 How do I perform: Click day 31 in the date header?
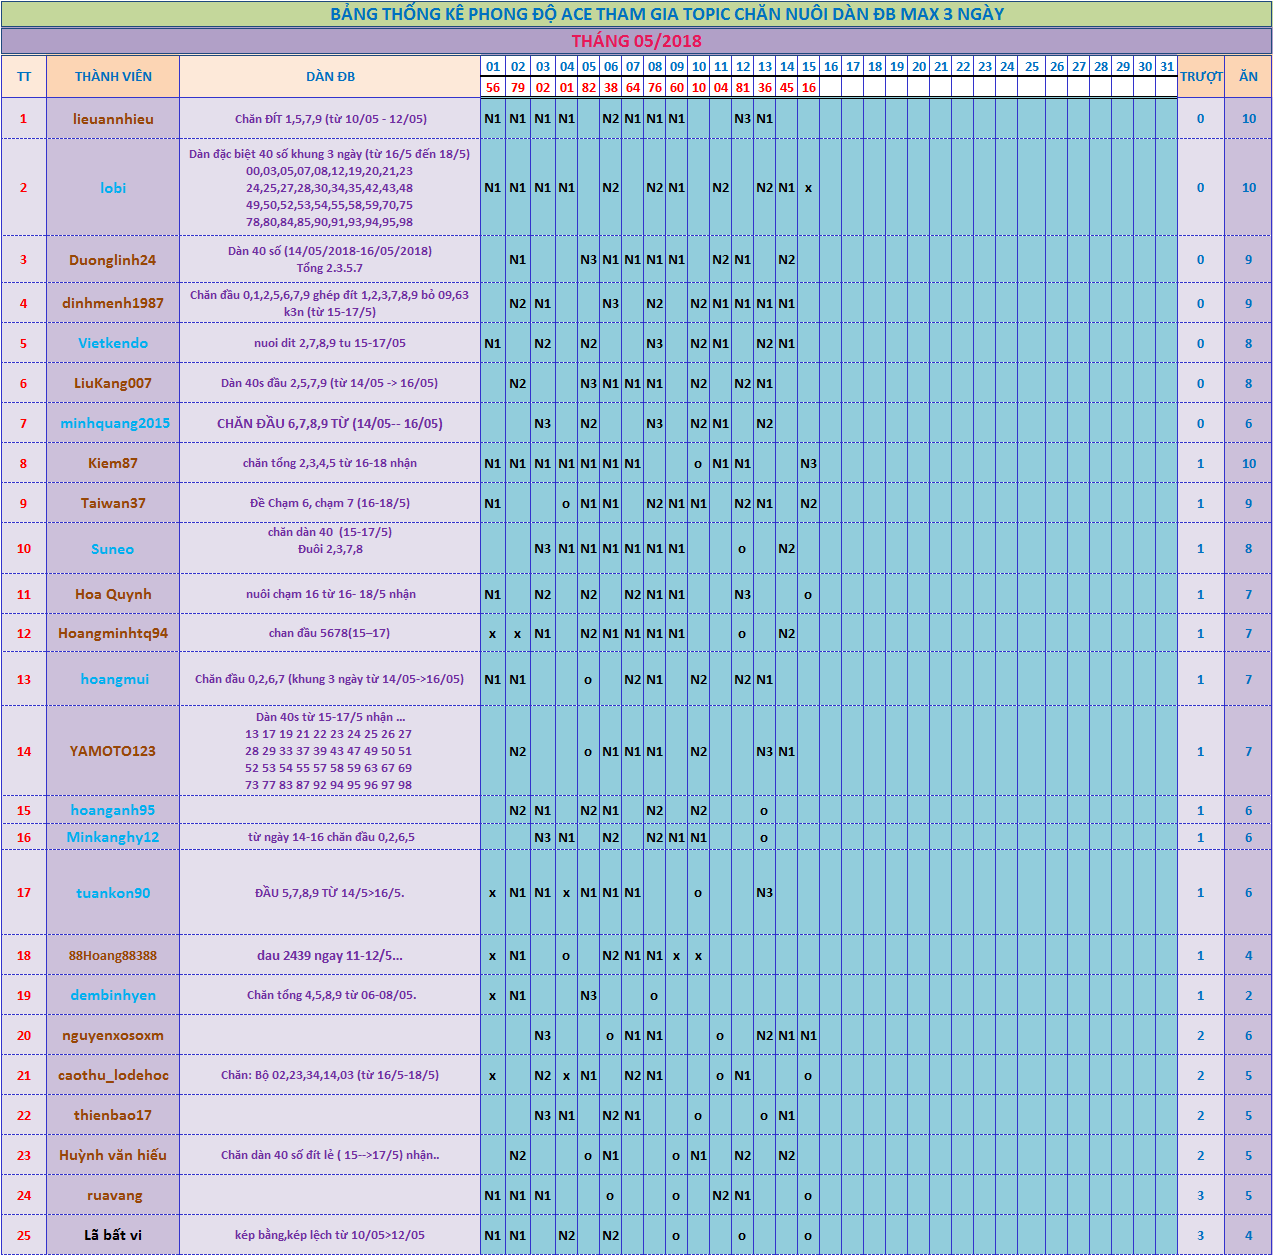[x=1167, y=67]
